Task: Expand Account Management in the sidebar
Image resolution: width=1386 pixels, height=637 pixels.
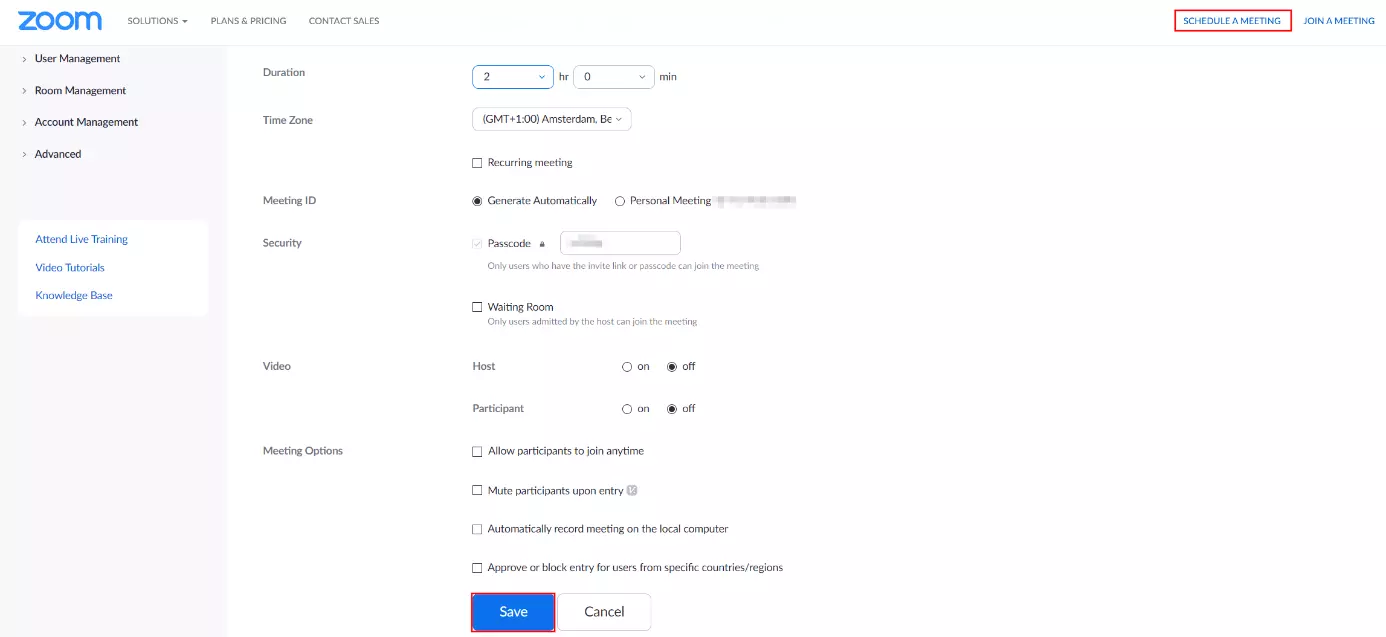Action: click(x=86, y=122)
